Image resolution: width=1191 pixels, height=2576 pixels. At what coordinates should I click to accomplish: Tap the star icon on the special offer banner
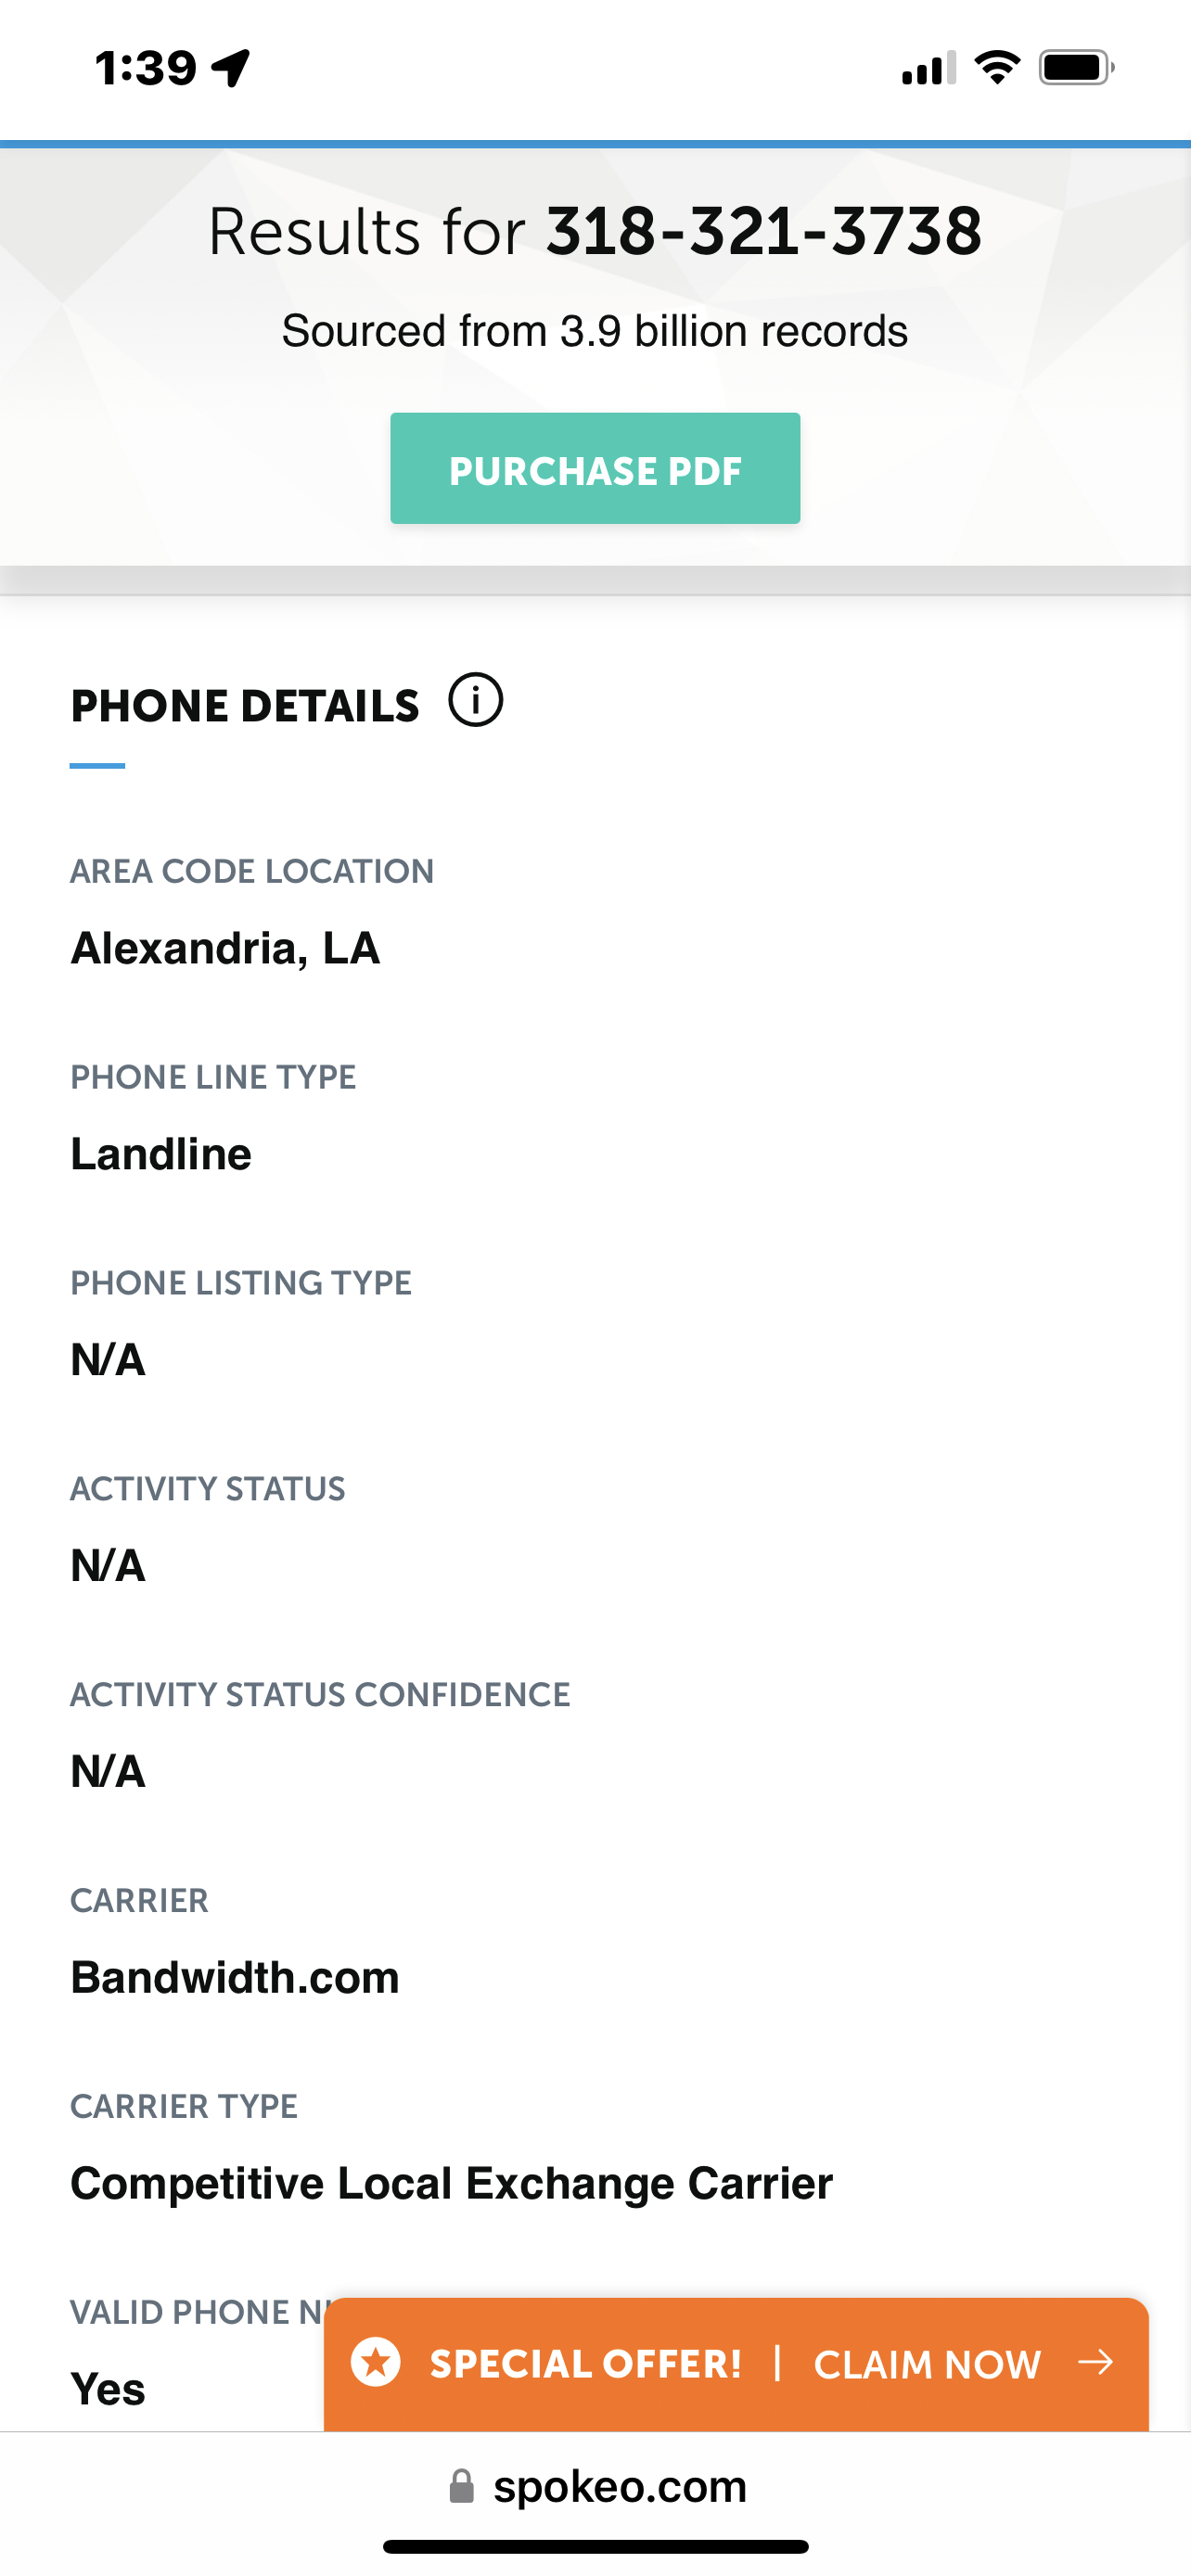pyautogui.click(x=376, y=2362)
